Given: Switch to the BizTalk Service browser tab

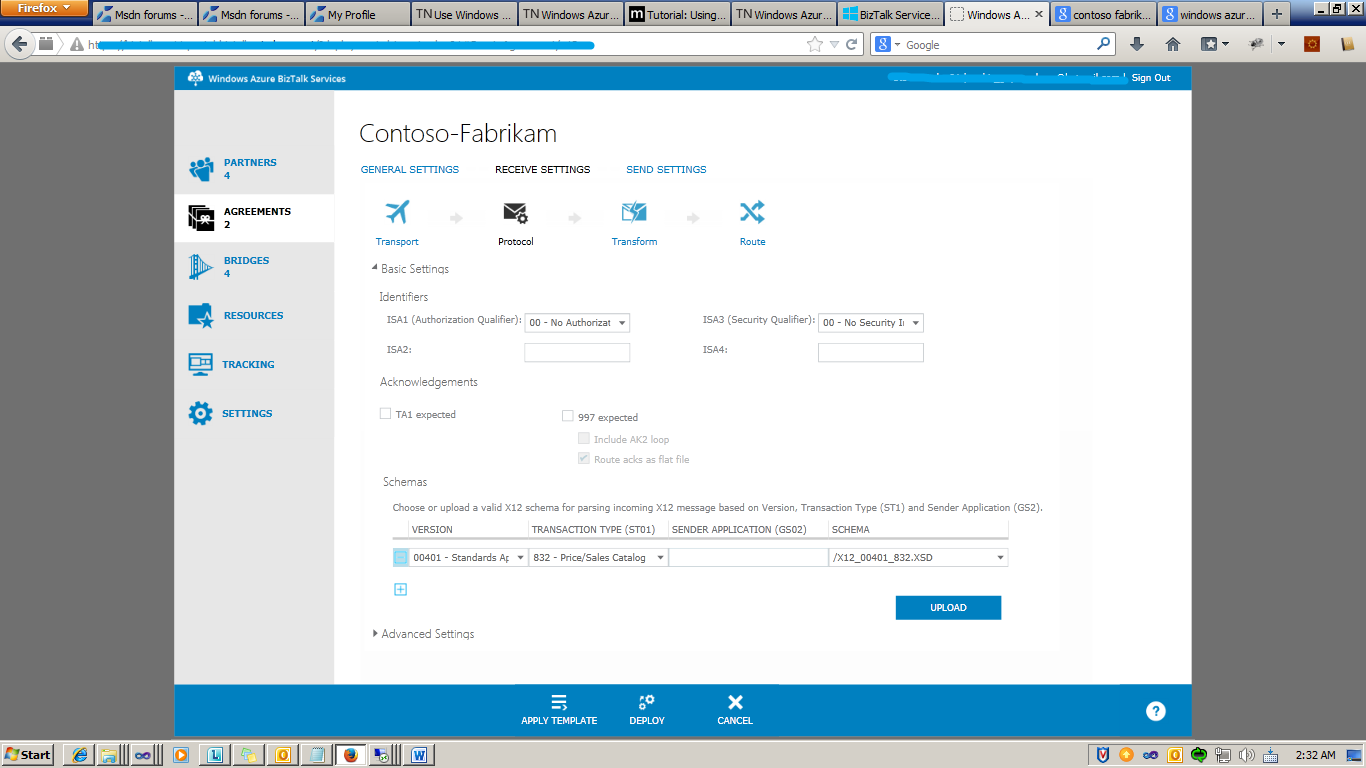Looking at the screenshot, I should (889, 15).
